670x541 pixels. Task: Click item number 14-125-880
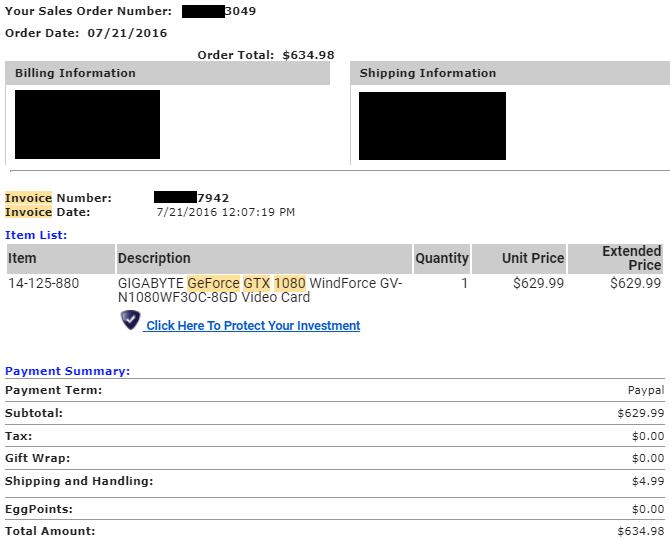[x=43, y=283]
